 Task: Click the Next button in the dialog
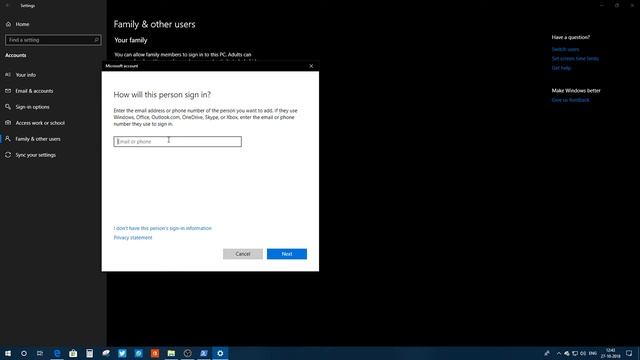point(287,254)
